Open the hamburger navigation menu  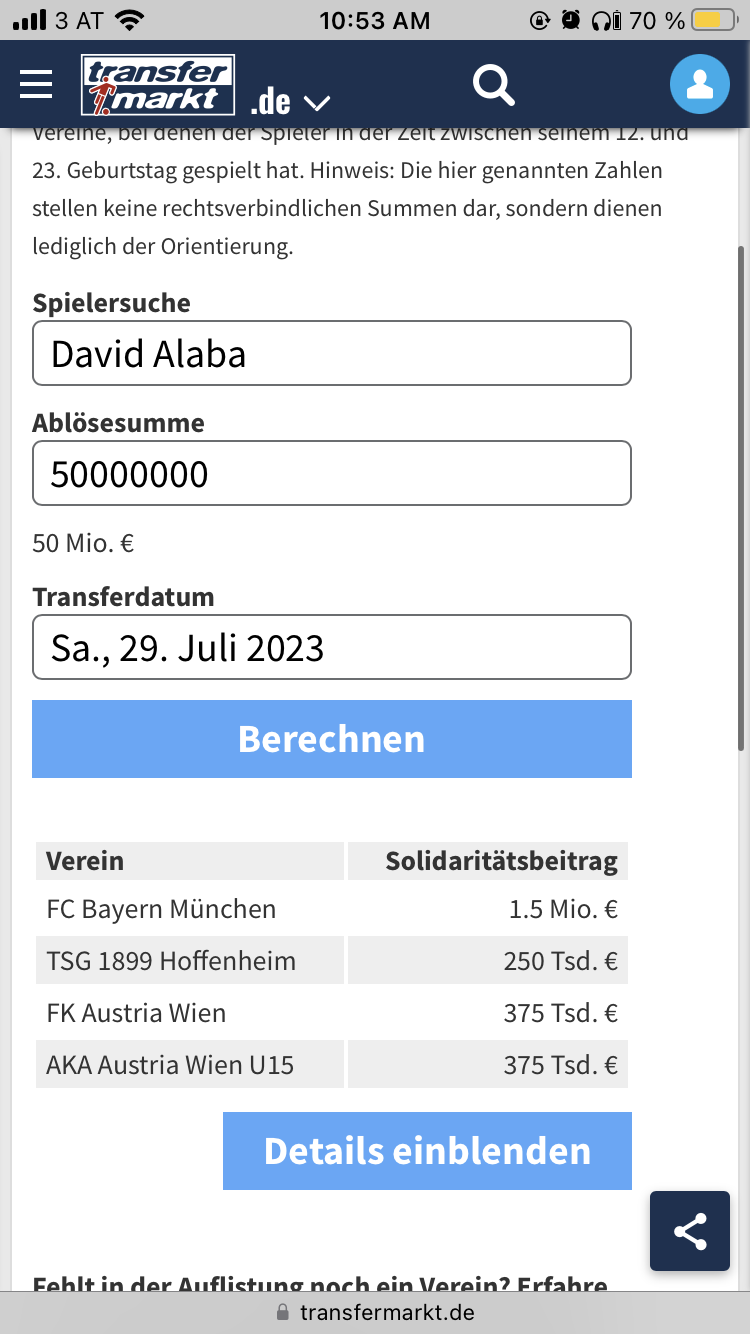point(36,84)
